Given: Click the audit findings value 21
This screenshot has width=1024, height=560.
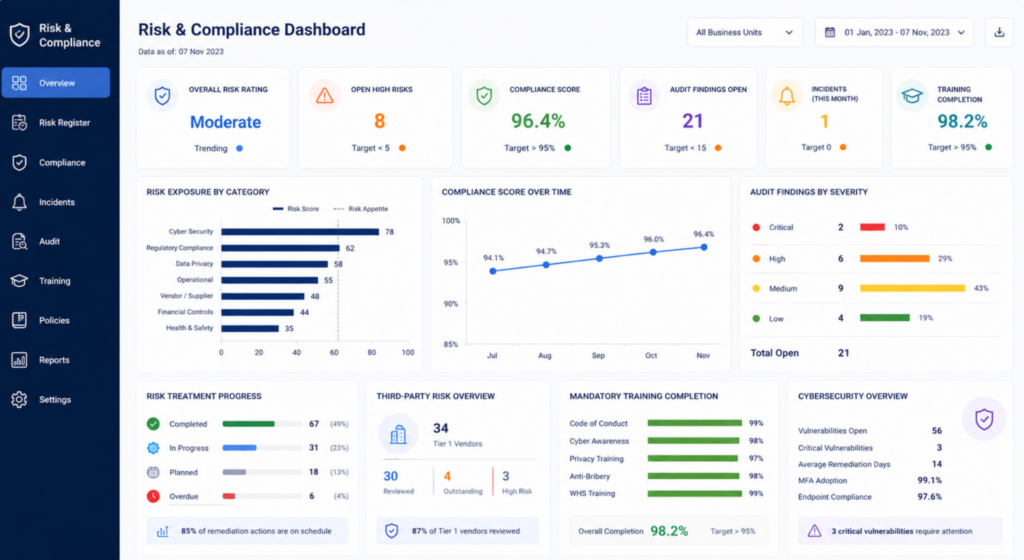Looking at the screenshot, I should pyautogui.click(x=692, y=121).
